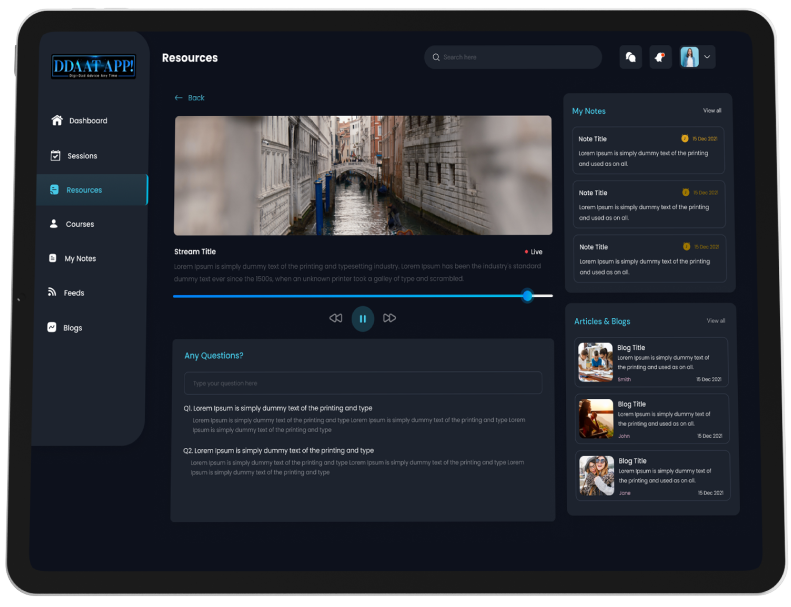
Task: Click View all in Articles & Blogs
Action: coord(716,321)
